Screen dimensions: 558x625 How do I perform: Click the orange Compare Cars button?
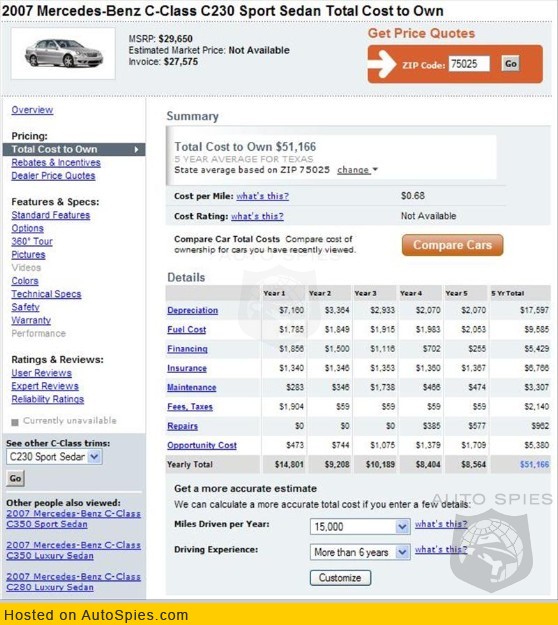452,245
